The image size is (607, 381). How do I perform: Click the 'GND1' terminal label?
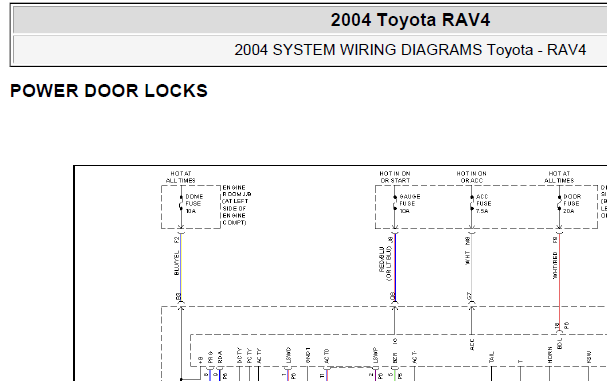click(308, 355)
